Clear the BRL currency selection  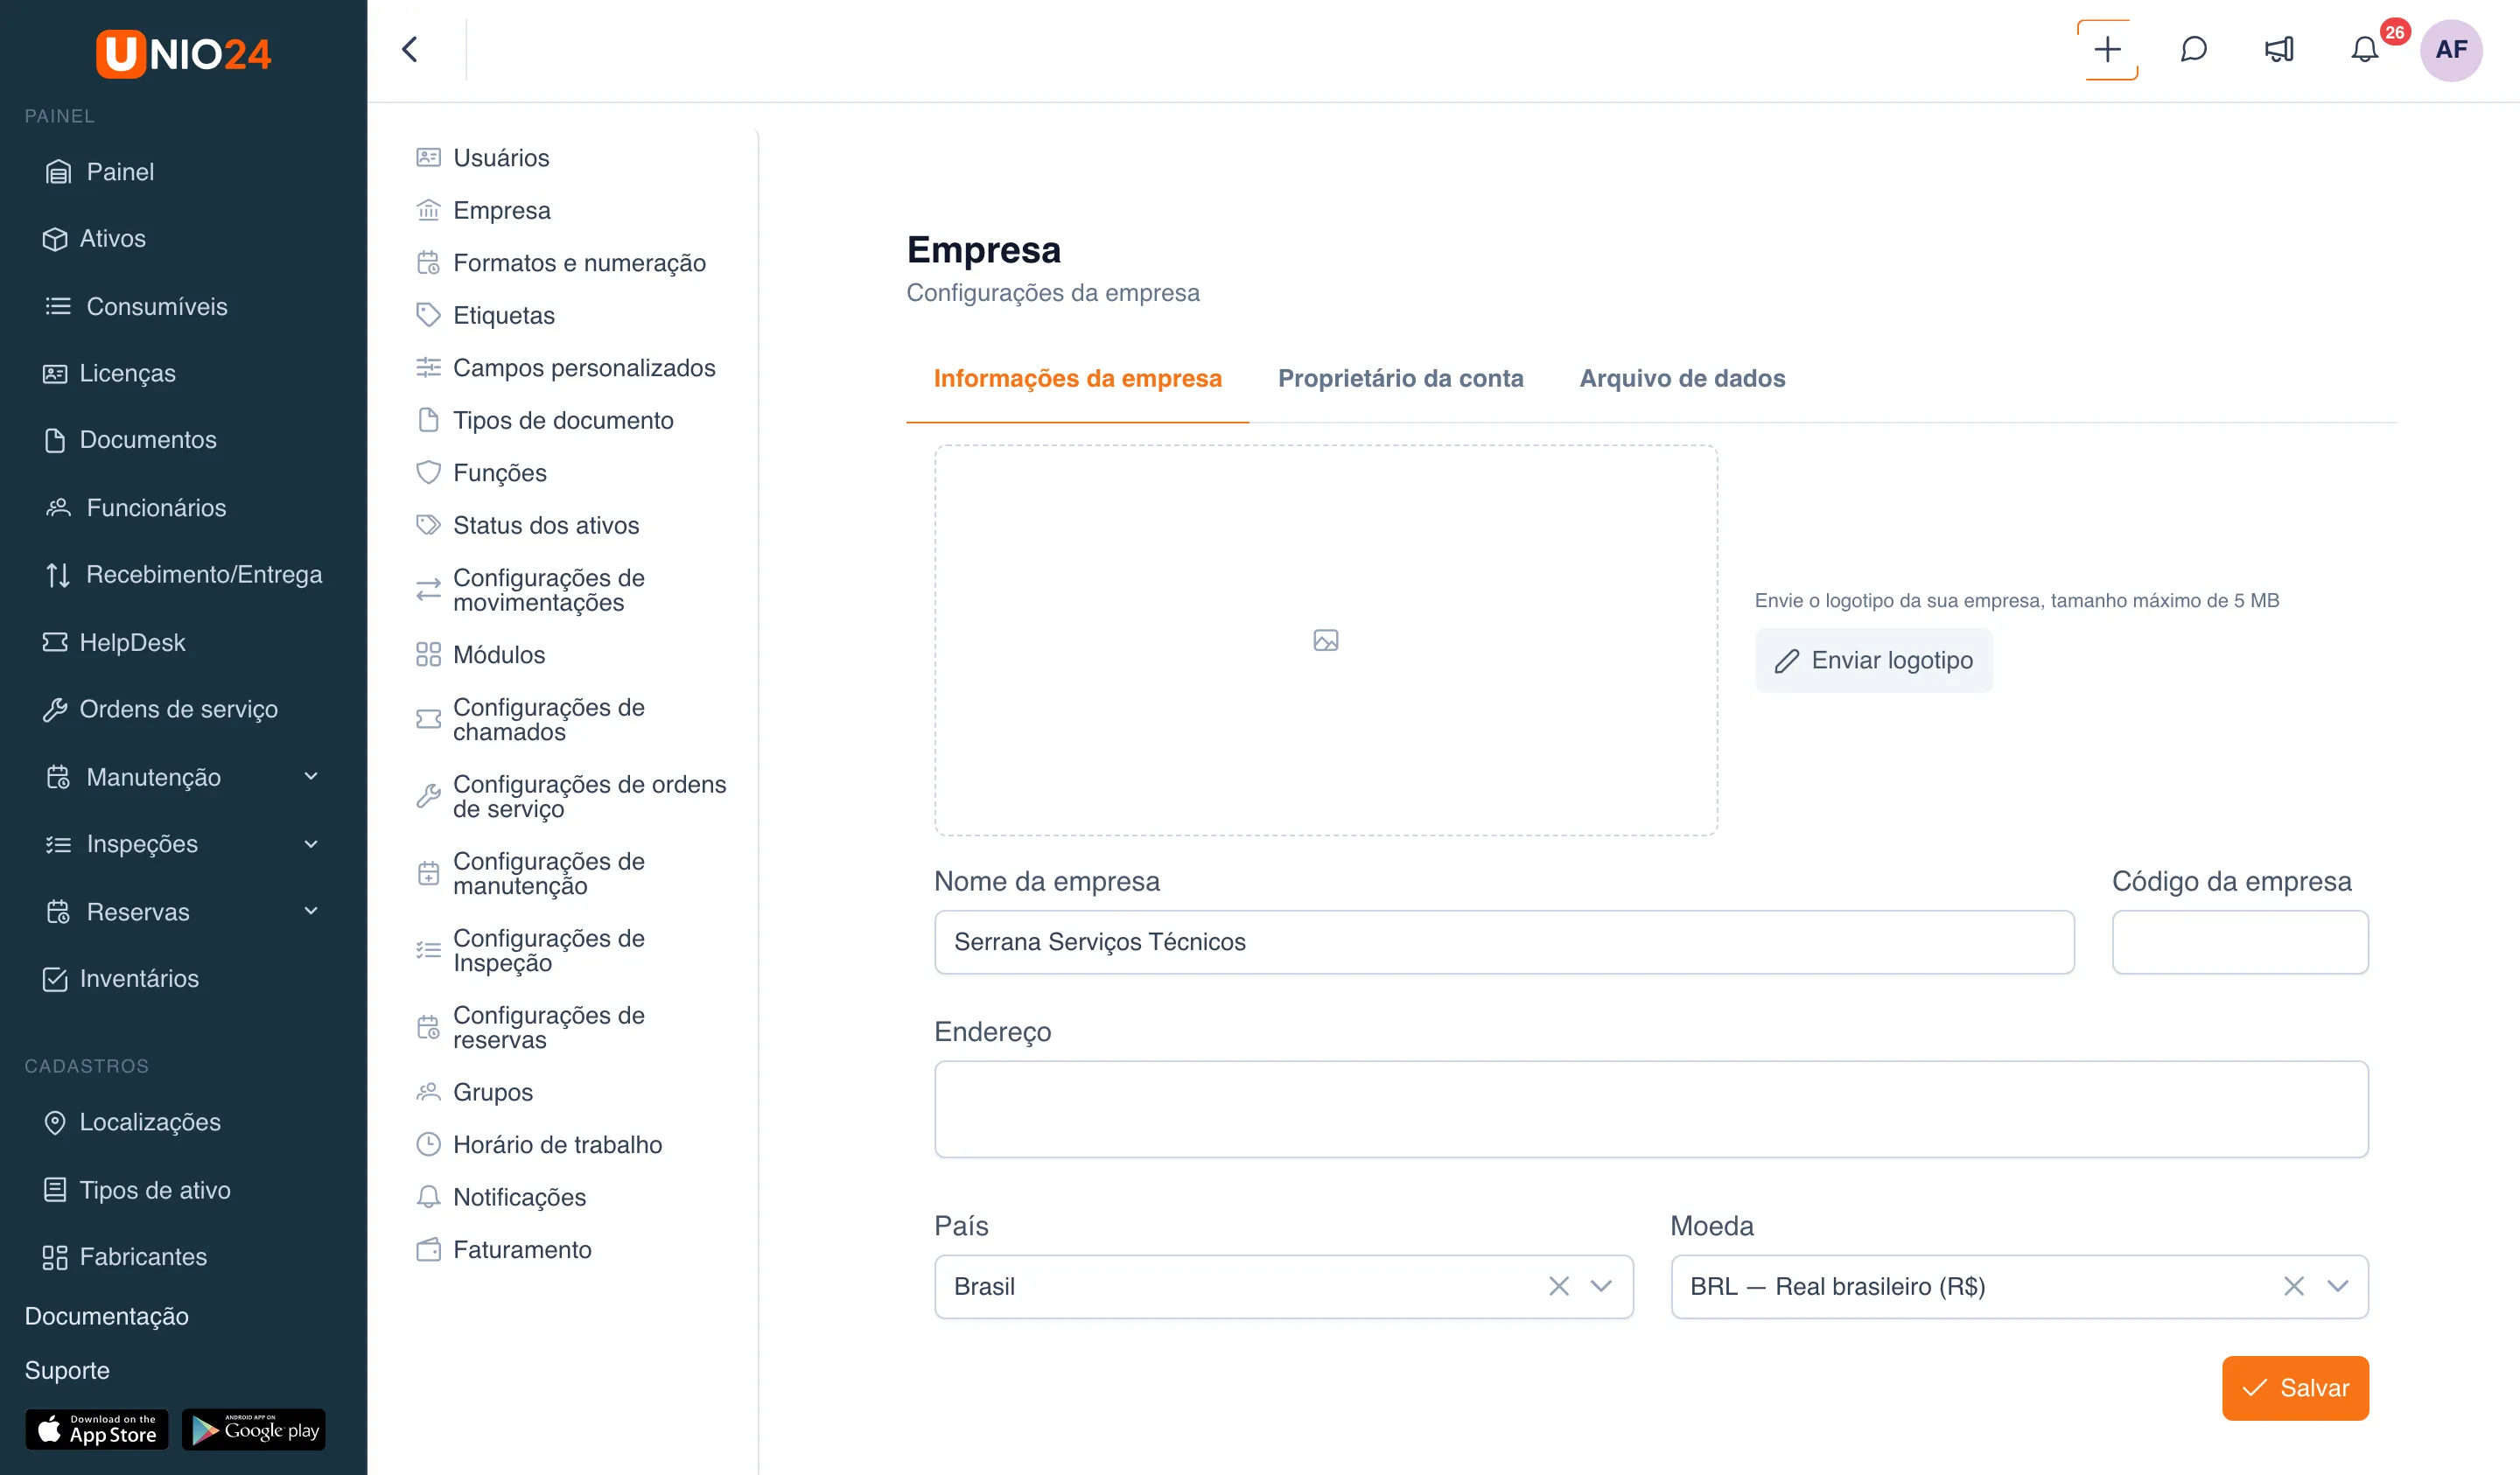(2294, 1286)
